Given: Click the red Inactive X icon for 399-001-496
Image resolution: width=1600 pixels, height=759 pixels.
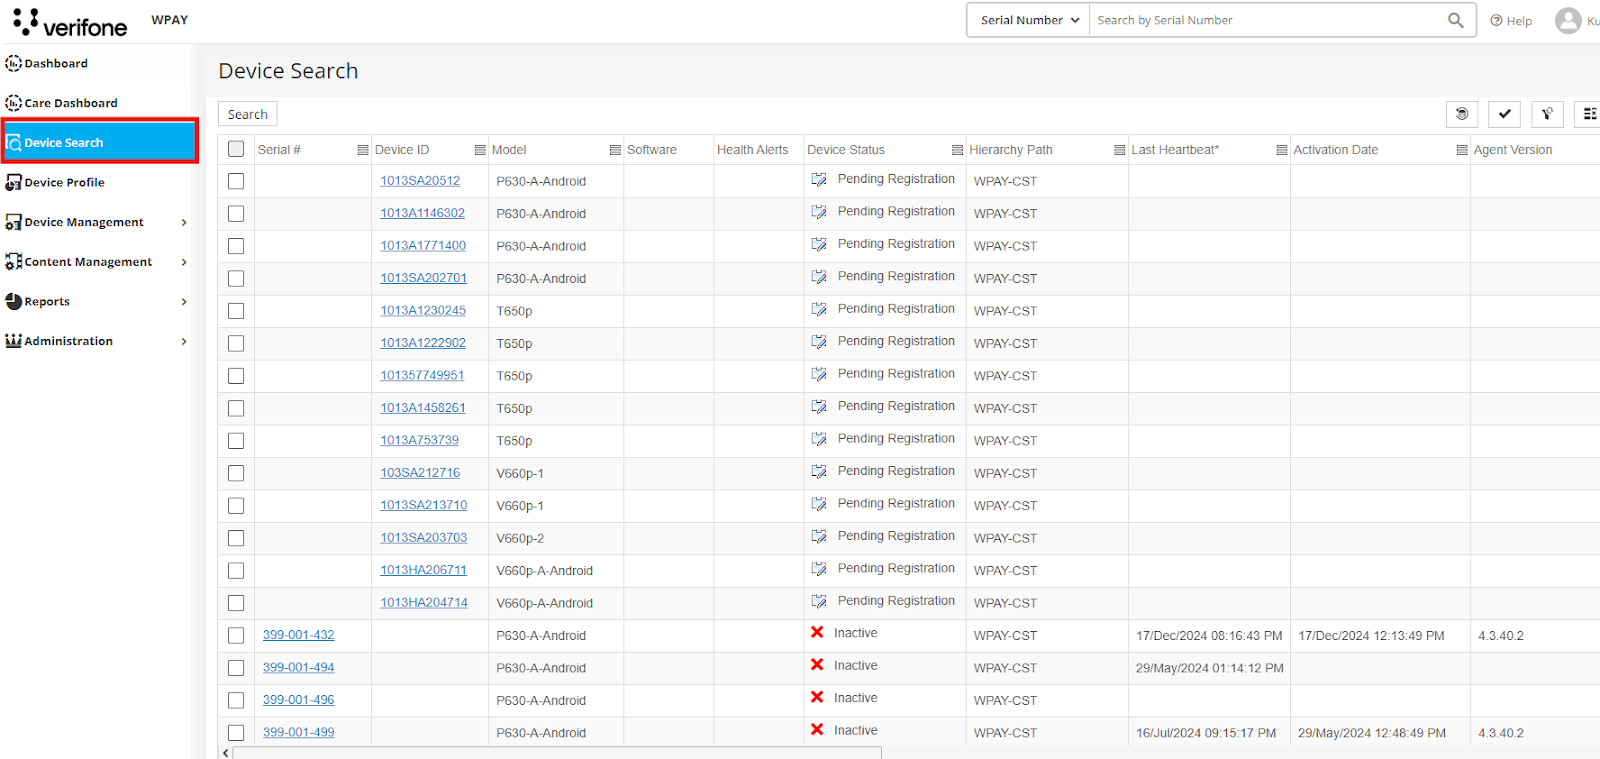Looking at the screenshot, I should tap(817, 697).
